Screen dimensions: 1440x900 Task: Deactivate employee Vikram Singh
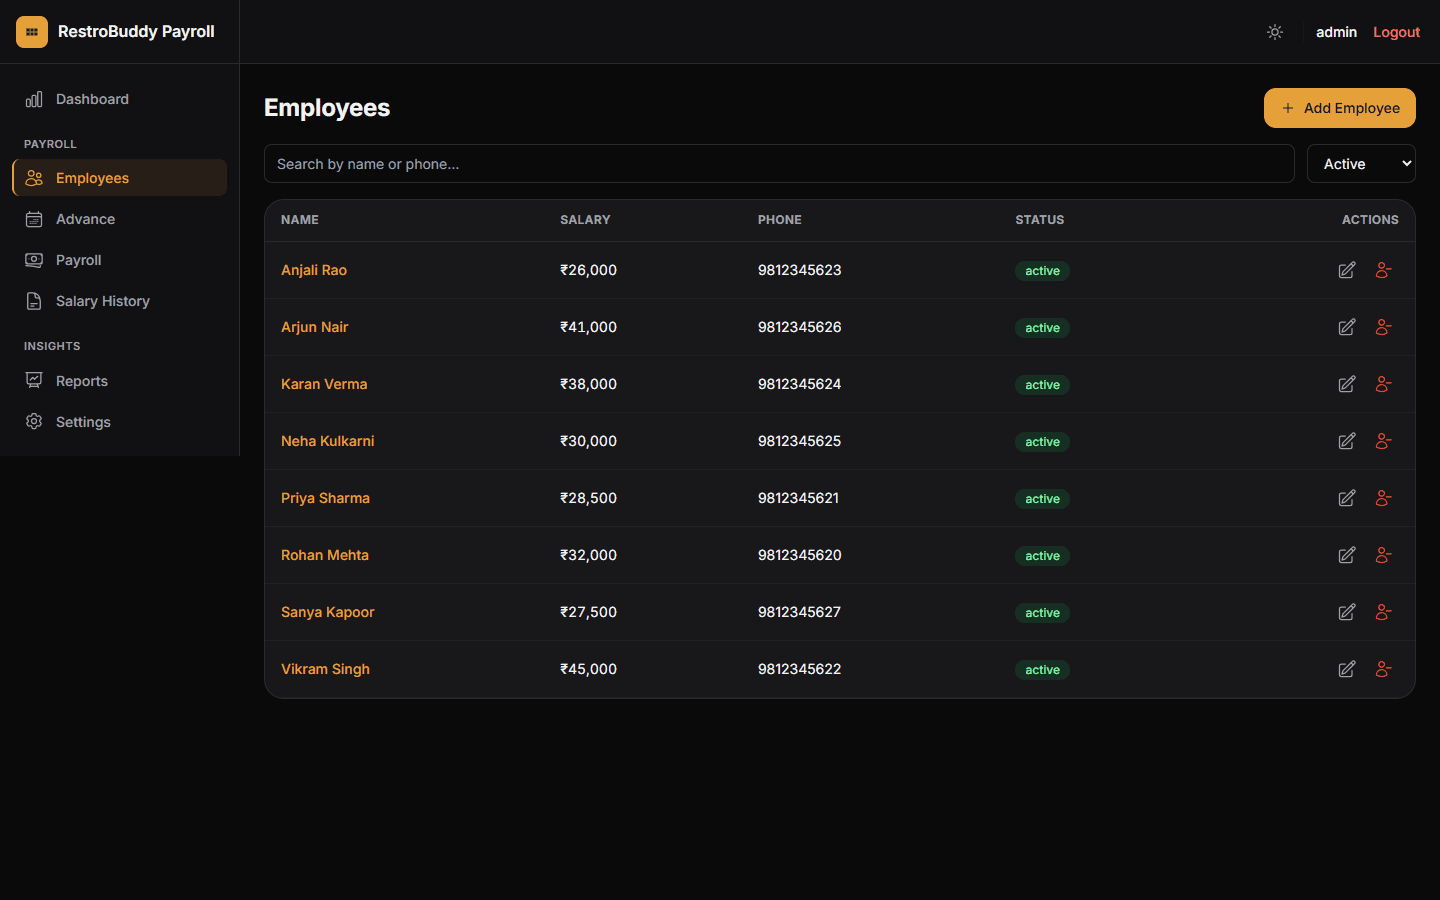pos(1384,669)
